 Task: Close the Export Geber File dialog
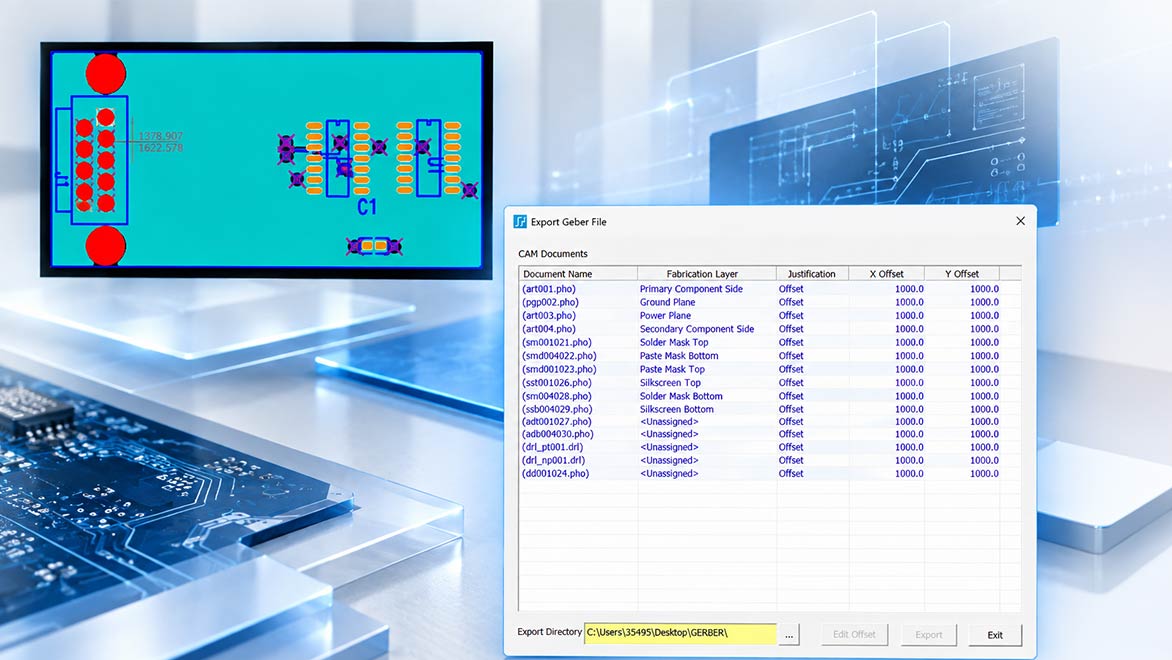click(x=1020, y=221)
